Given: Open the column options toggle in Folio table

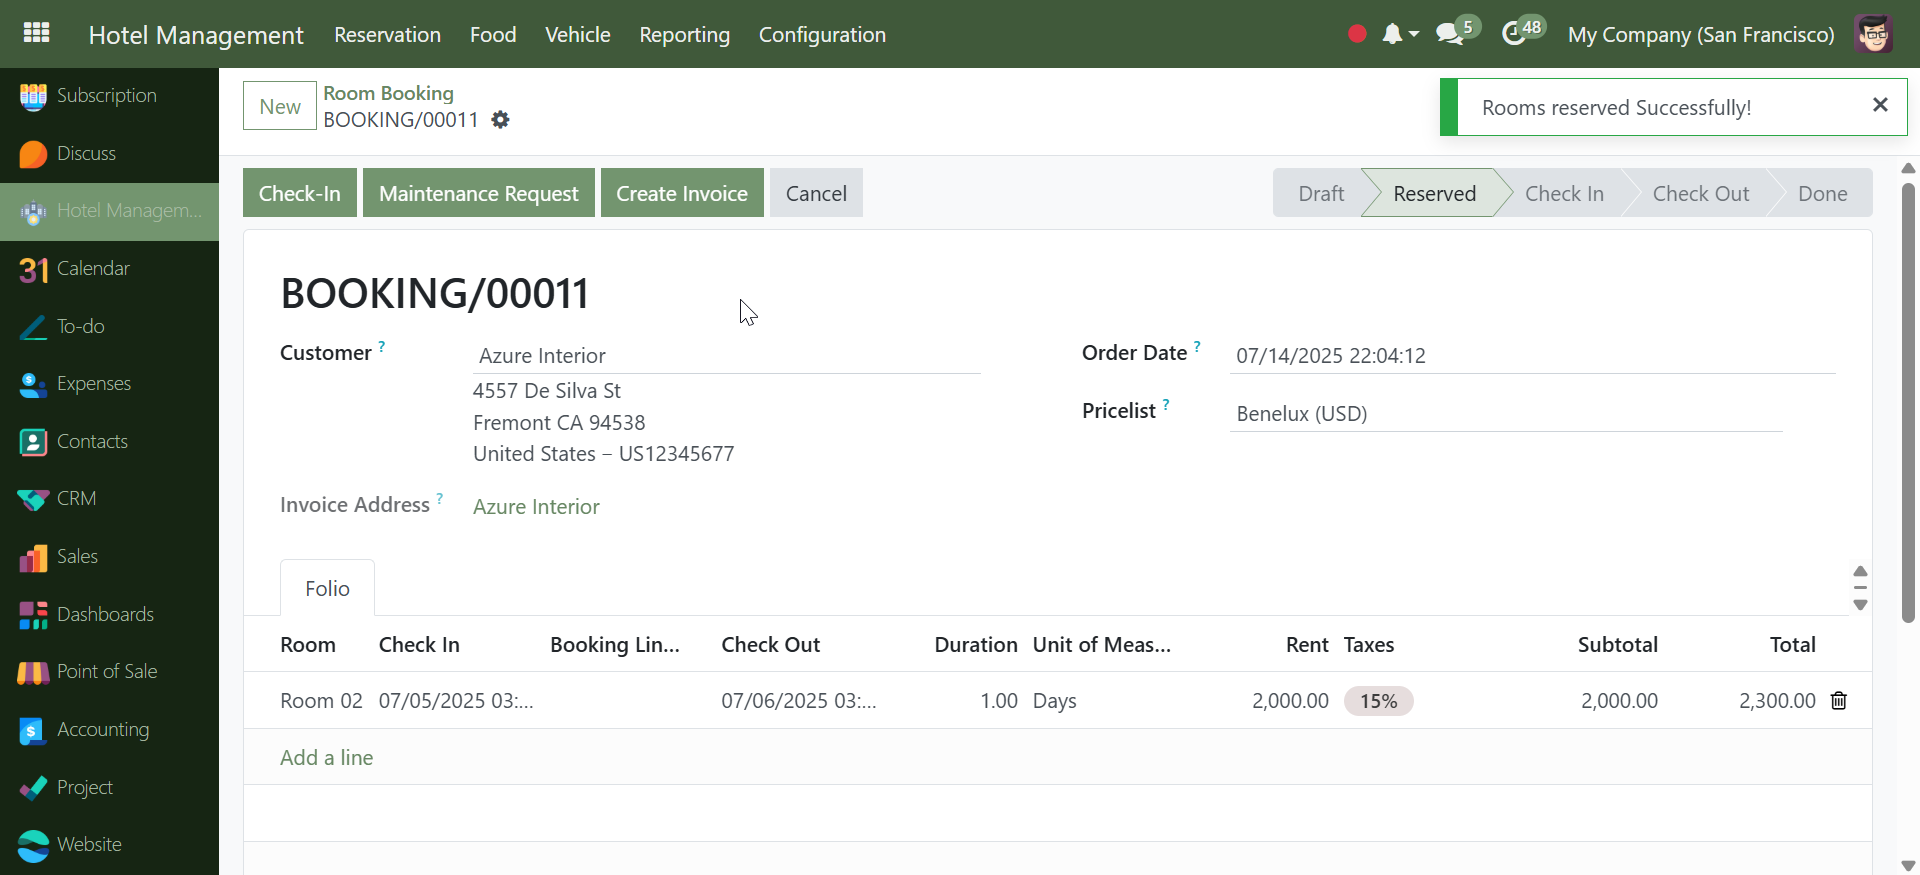Looking at the screenshot, I should click(1859, 588).
